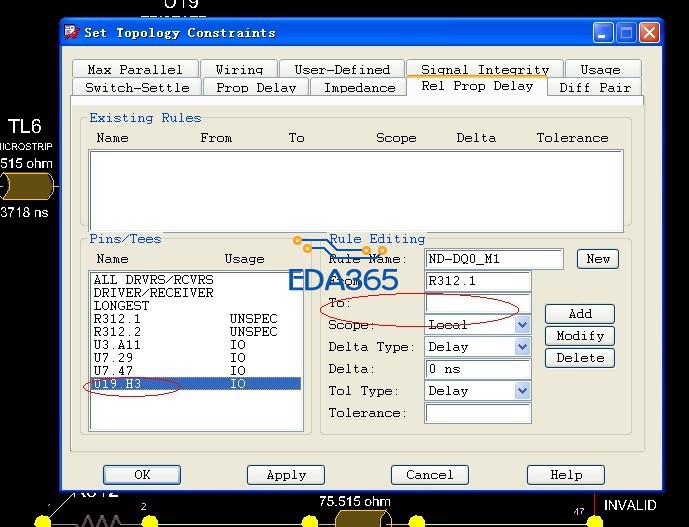Click the Rule Name input field

[x=494, y=259]
